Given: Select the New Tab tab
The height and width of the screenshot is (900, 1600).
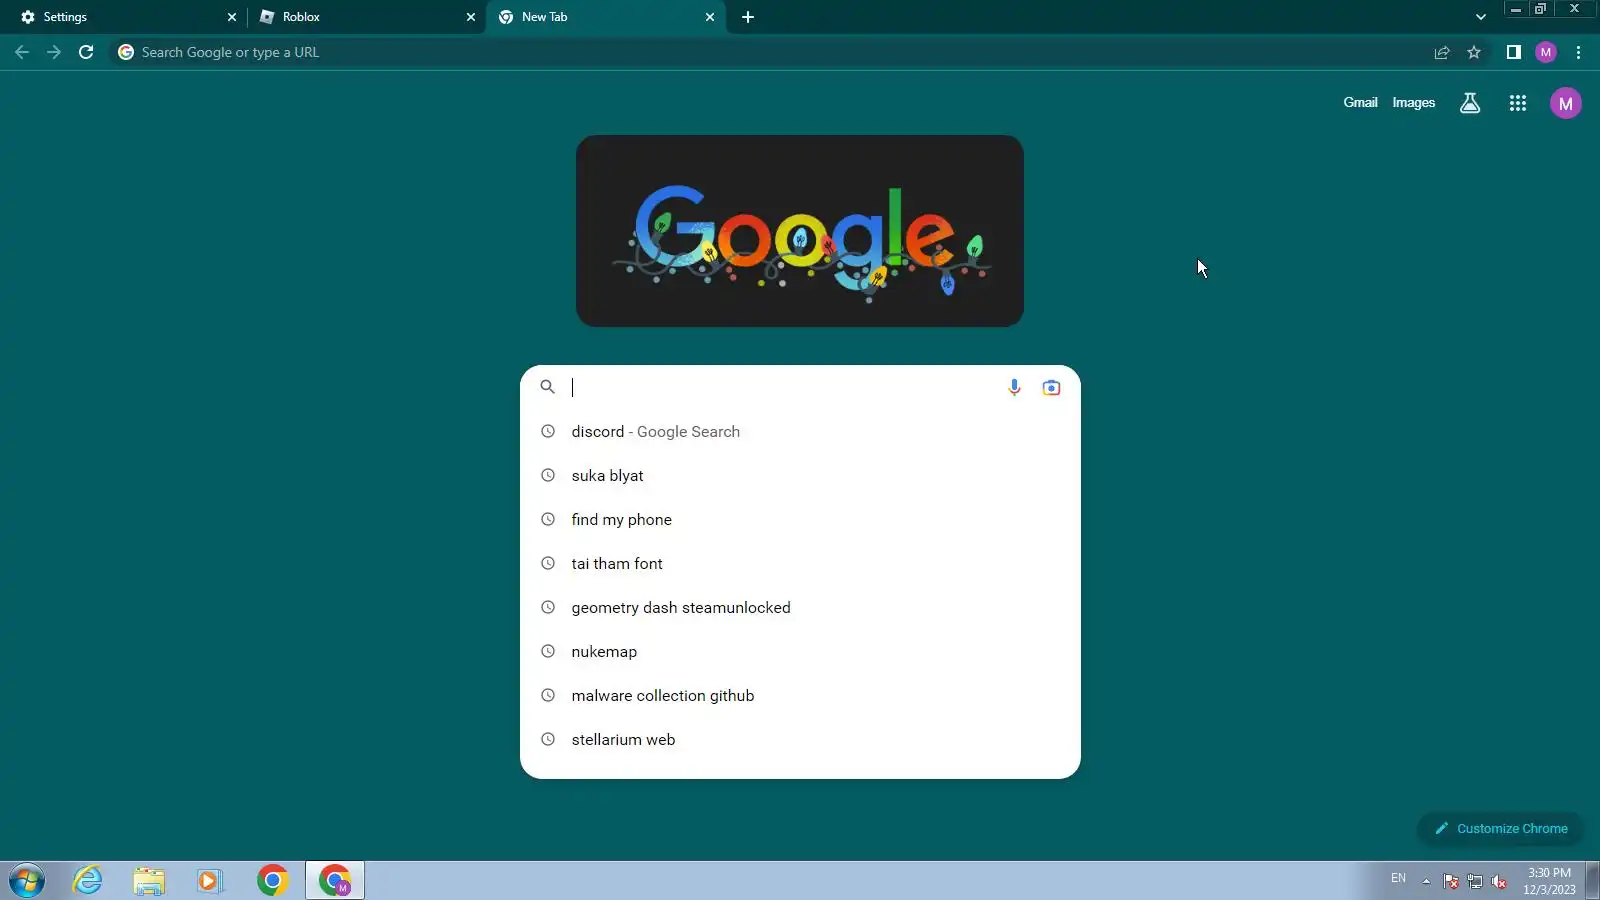Looking at the screenshot, I should tap(606, 17).
